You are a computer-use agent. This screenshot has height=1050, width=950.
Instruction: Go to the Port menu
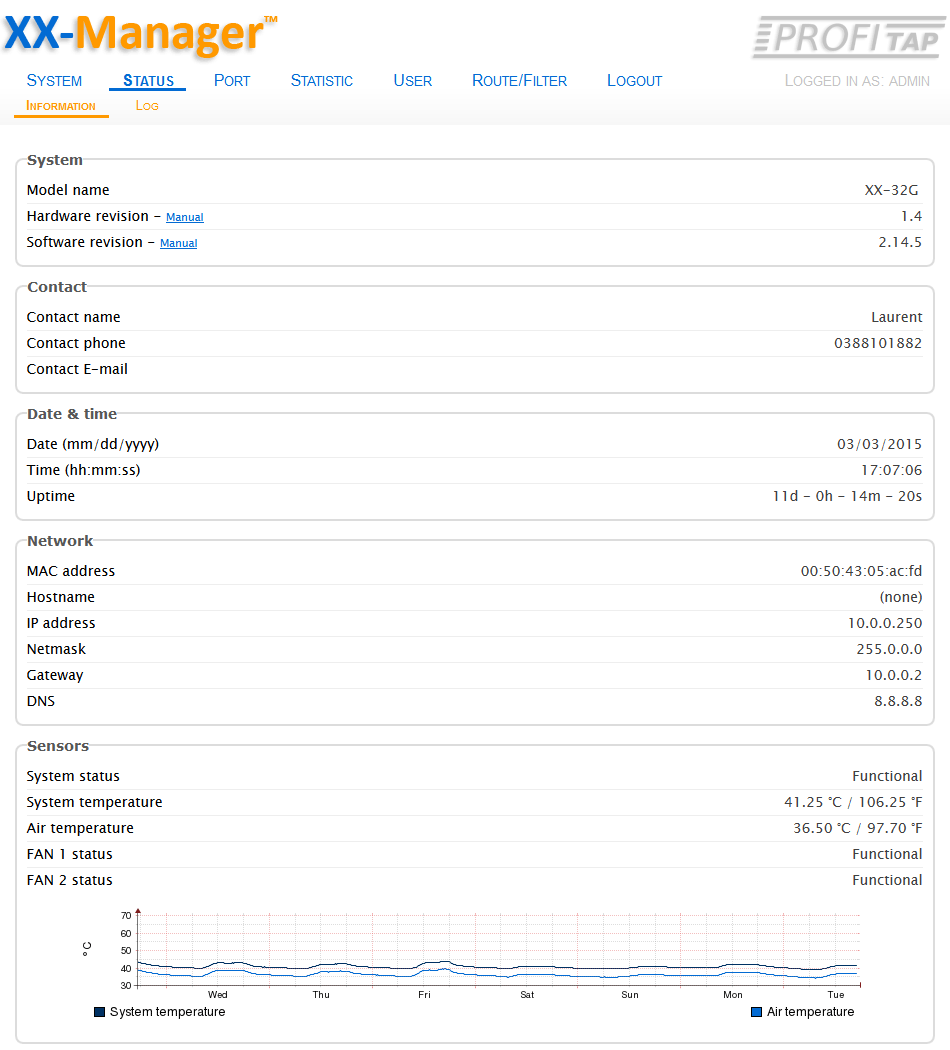click(232, 81)
